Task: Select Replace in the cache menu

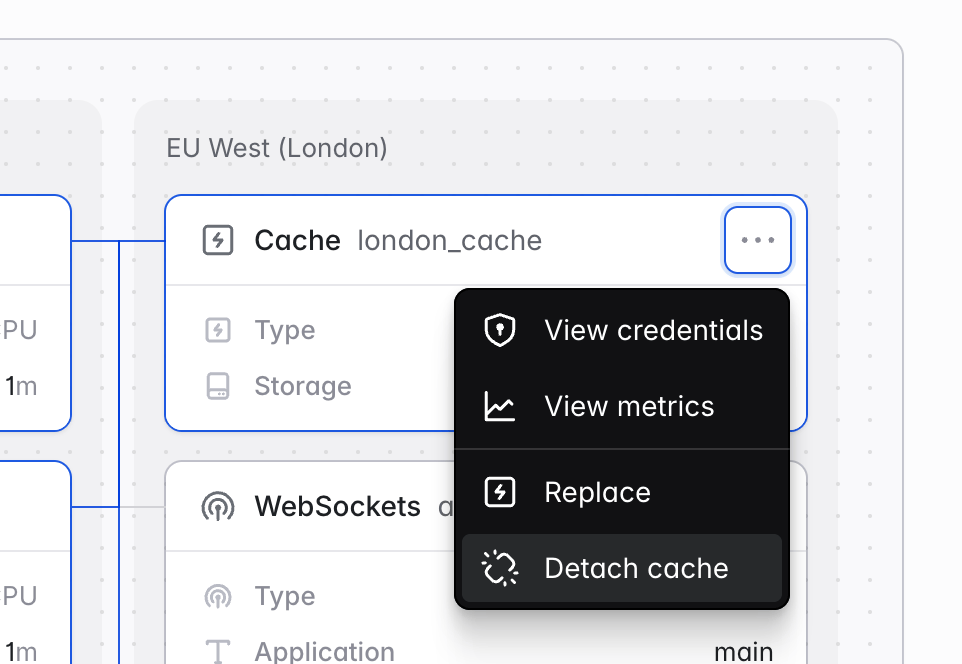Action: [621, 492]
